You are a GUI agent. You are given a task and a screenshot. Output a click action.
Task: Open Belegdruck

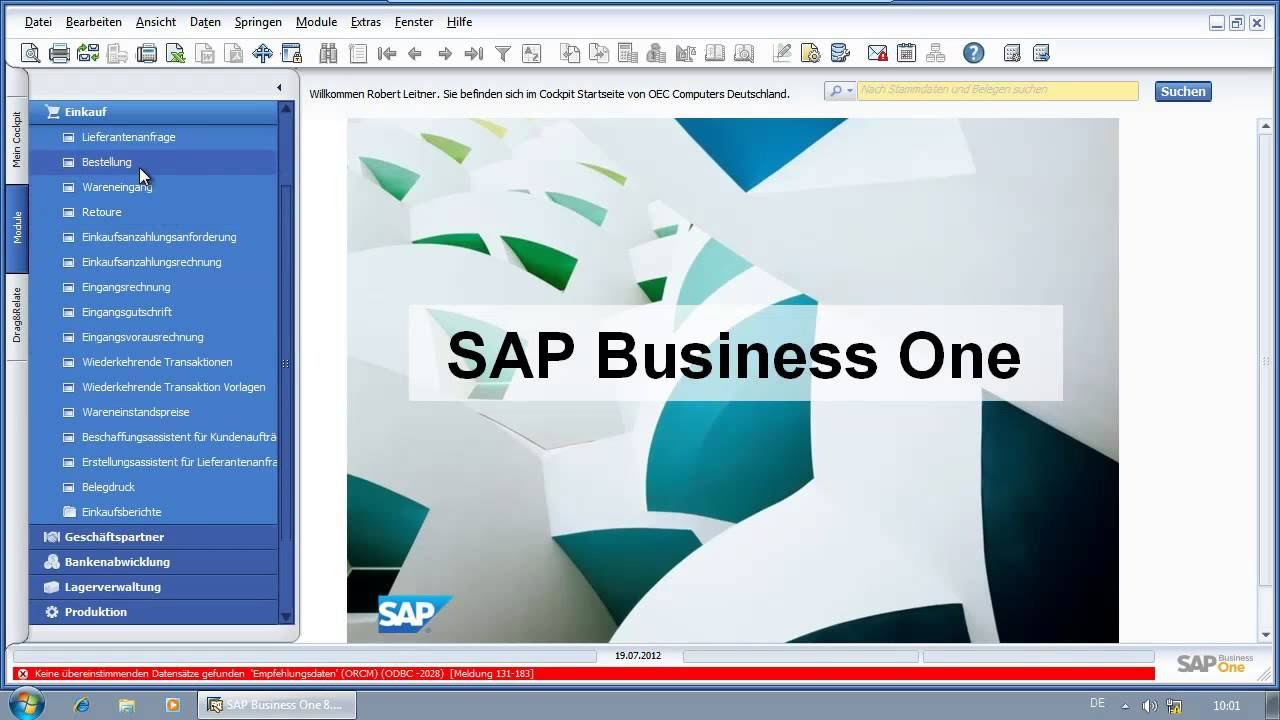click(108, 487)
